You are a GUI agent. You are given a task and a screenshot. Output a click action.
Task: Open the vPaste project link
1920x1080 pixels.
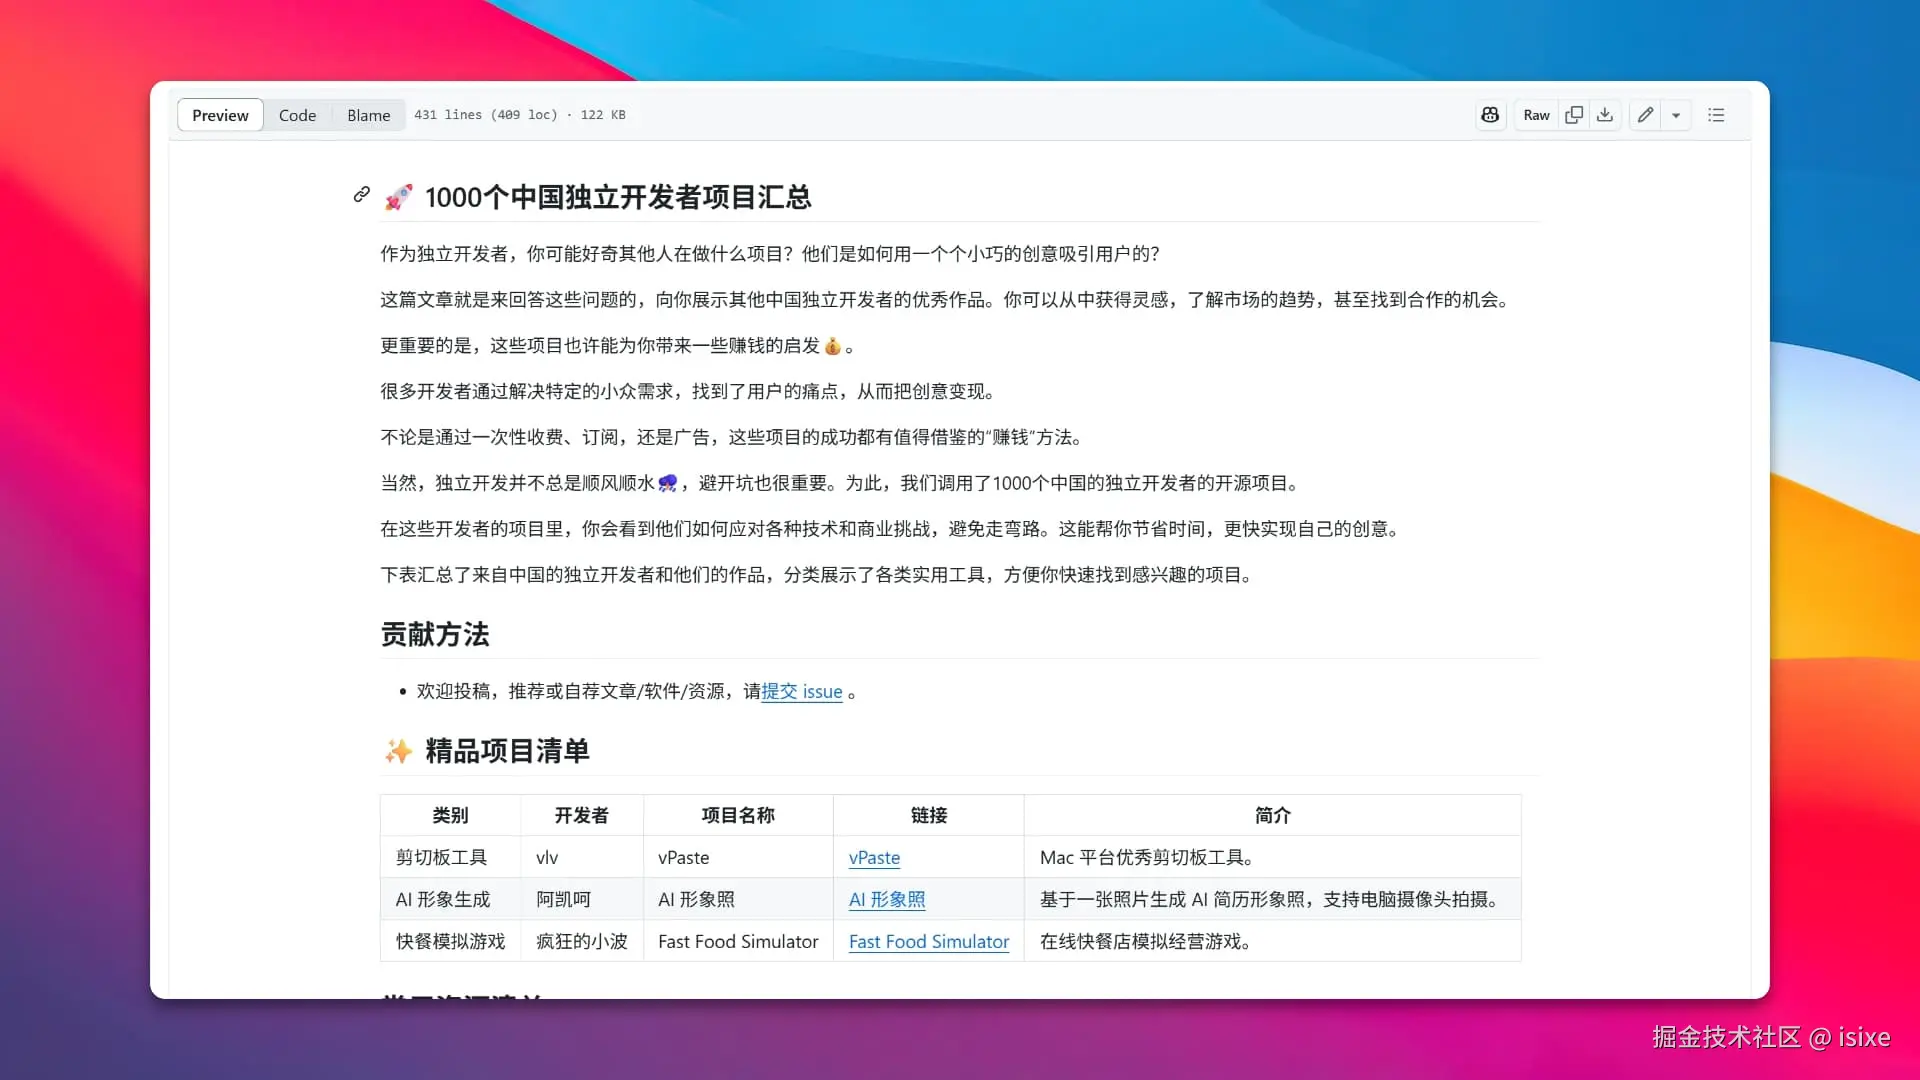click(874, 858)
